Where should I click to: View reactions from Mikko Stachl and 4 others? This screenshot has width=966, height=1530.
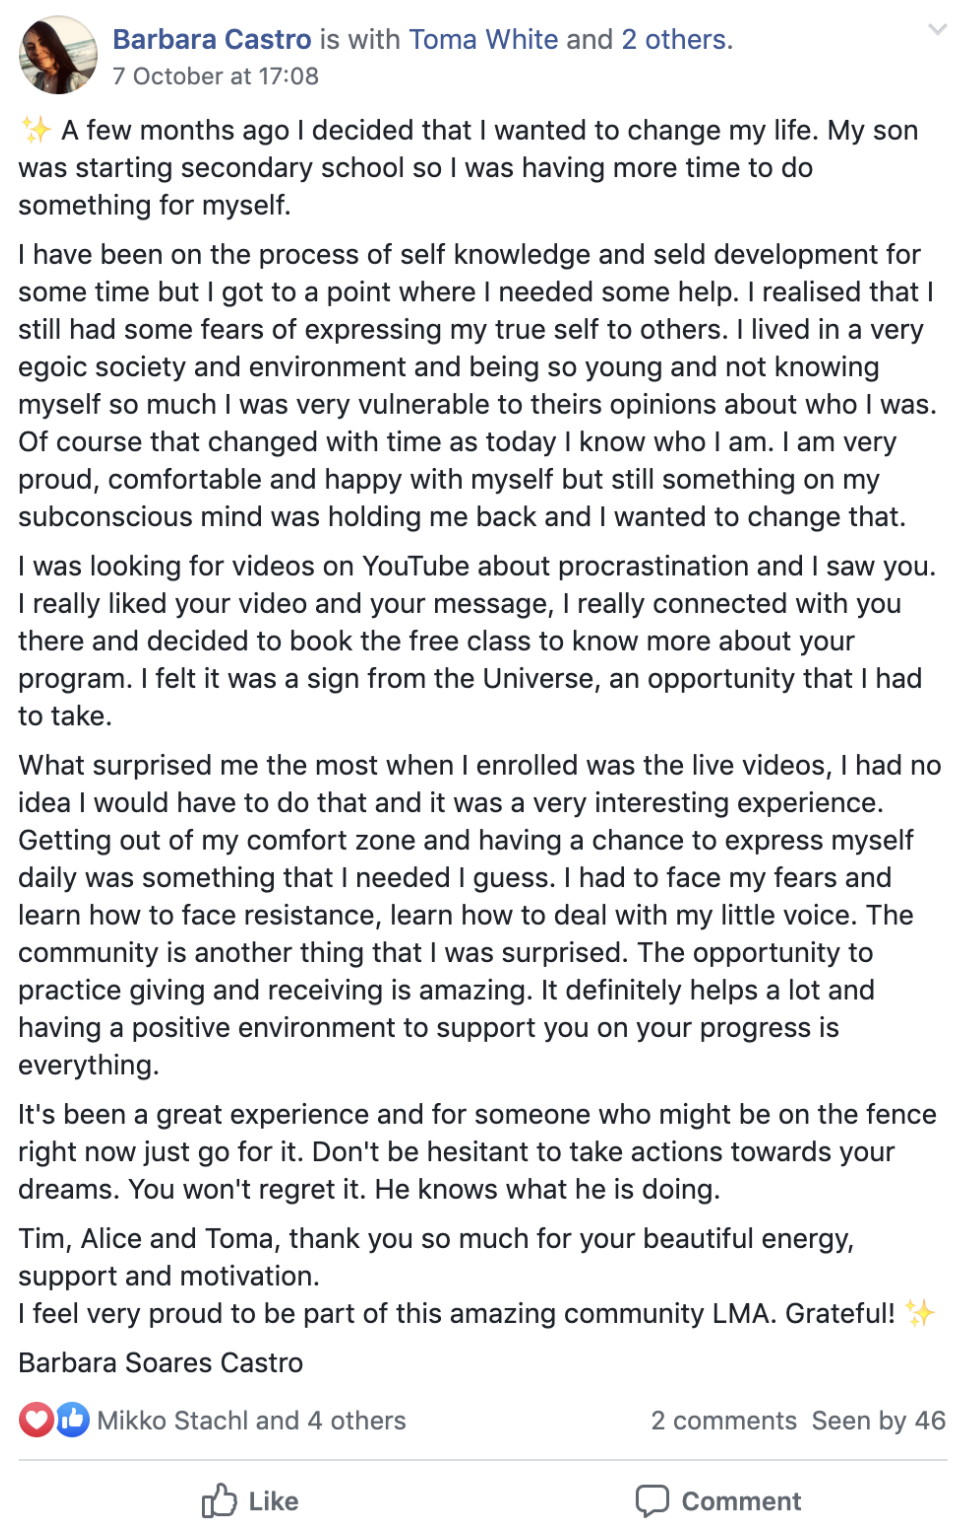click(251, 1420)
